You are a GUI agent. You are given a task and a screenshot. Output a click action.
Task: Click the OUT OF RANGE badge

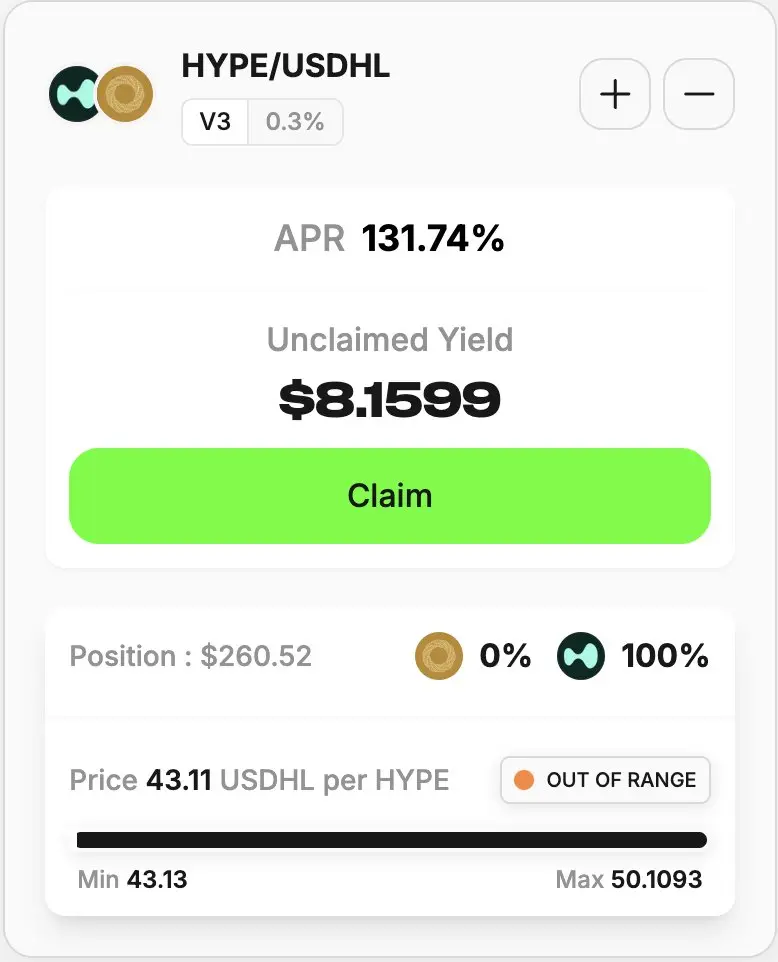coord(605,780)
